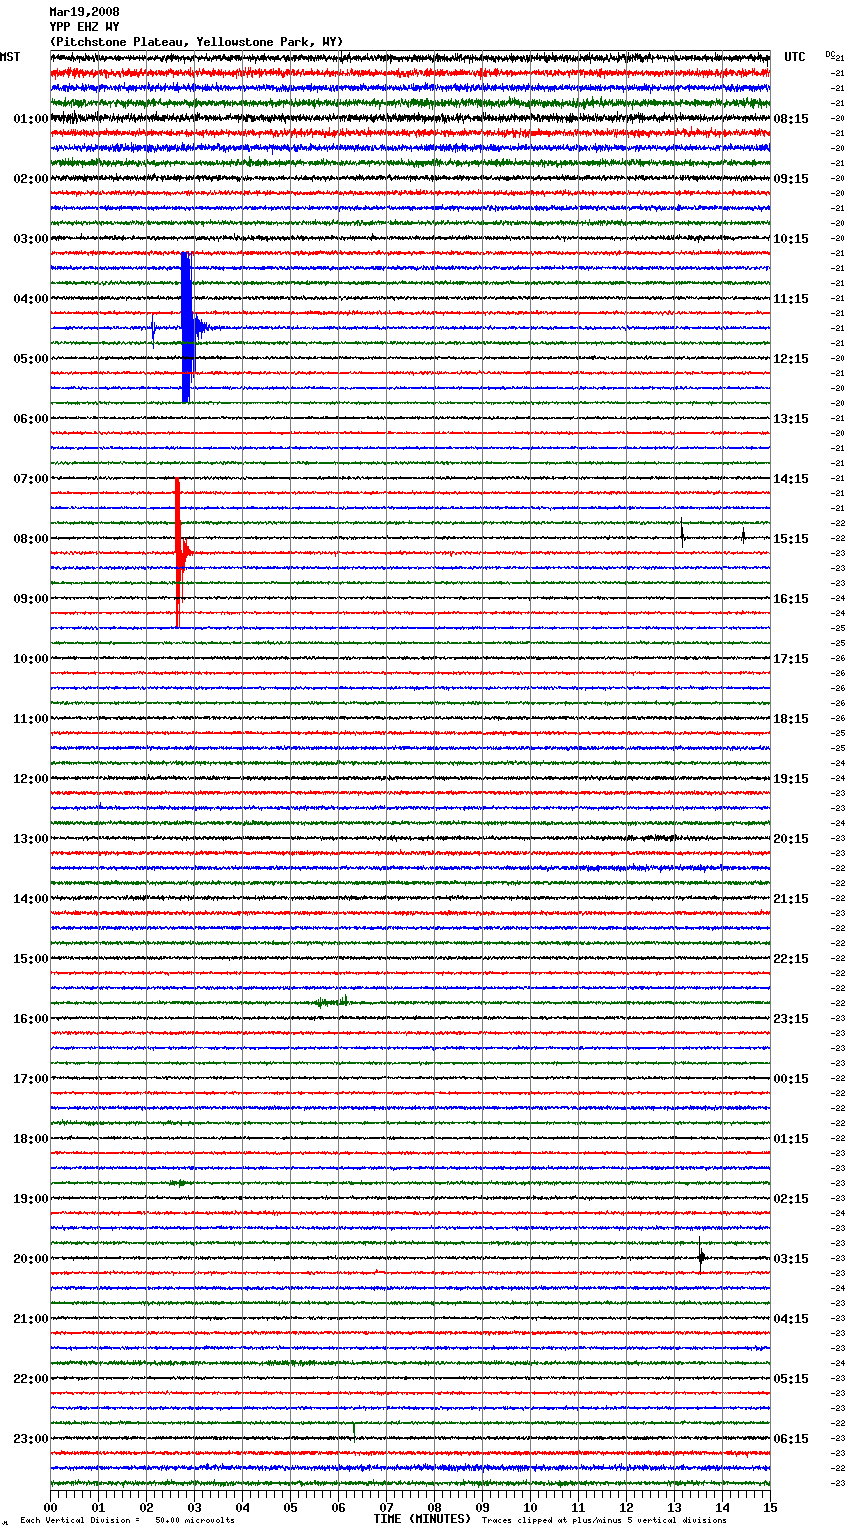Click the 15:15 UTC time label
The image size is (850, 1534).
(791, 539)
